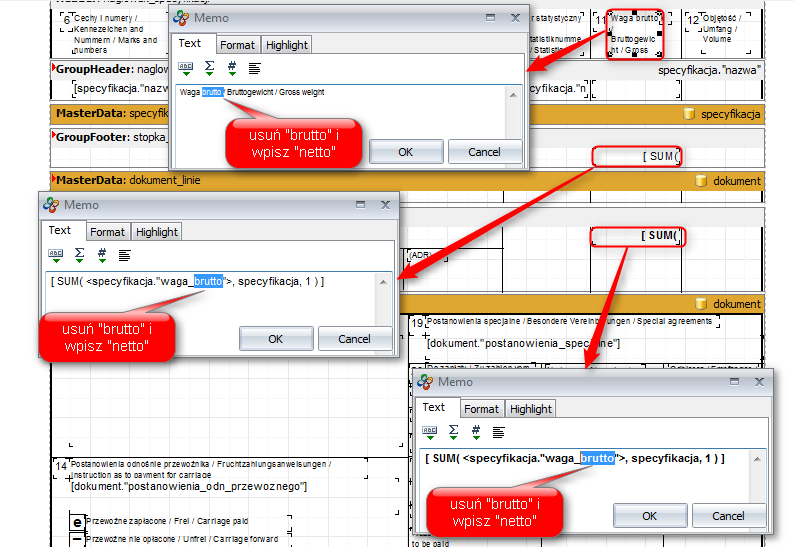Select 'Przewoźne zapłacone / Frei' label
The height and width of the screenshot is (547, 794).
[x=167, y=521]
